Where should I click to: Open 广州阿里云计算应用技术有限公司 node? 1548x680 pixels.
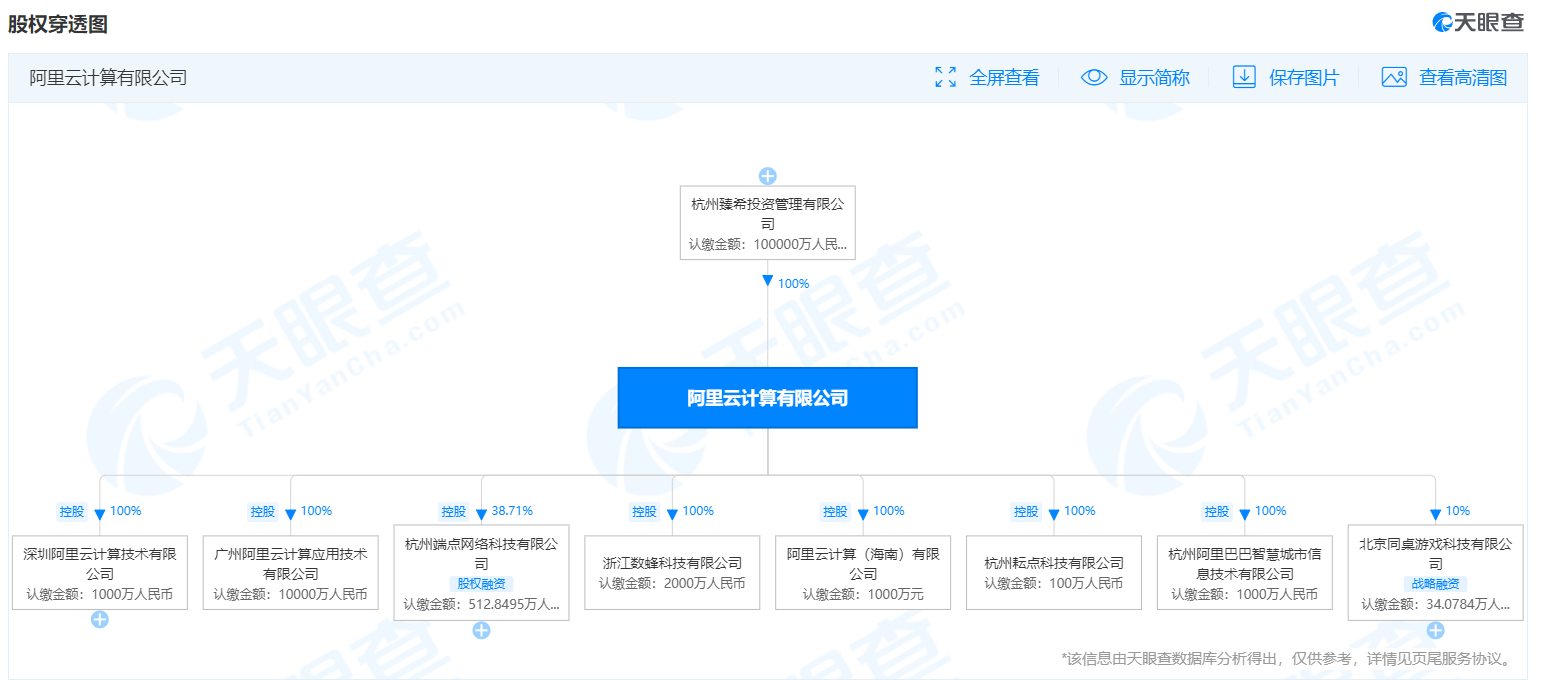[290, 573]
